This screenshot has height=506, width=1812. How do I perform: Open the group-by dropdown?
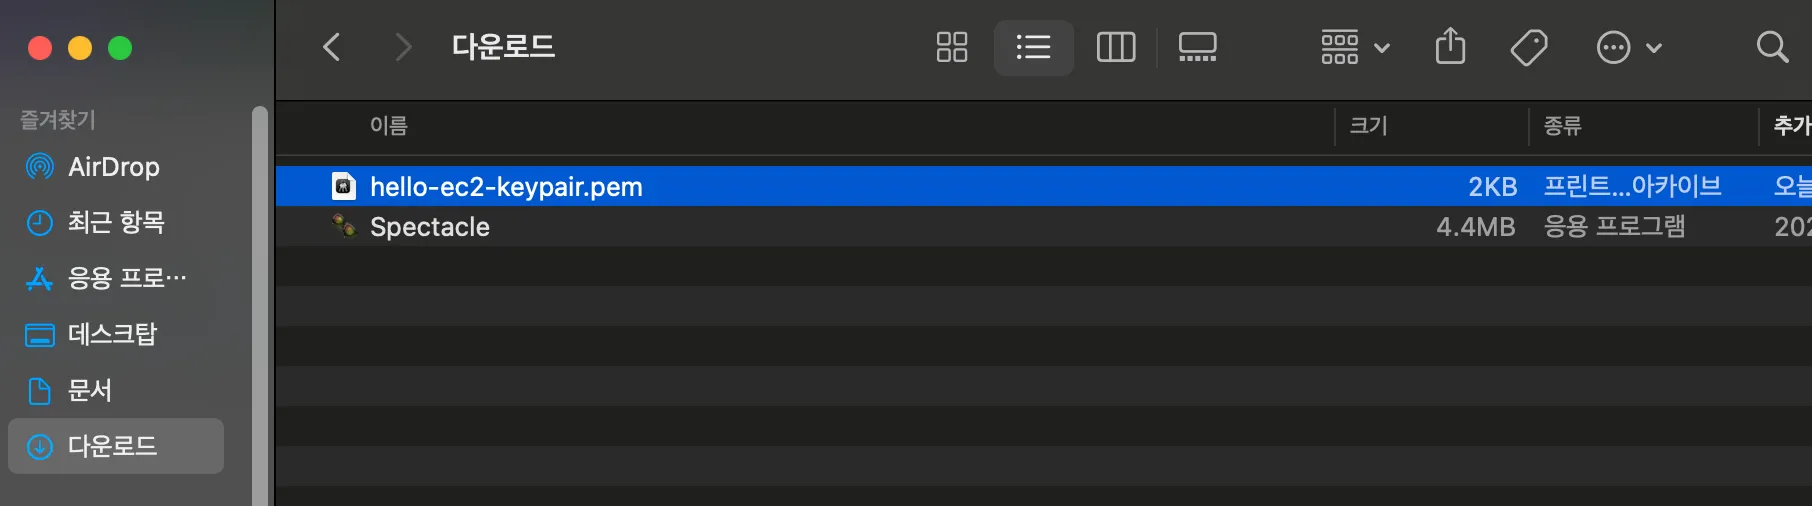1355,47
